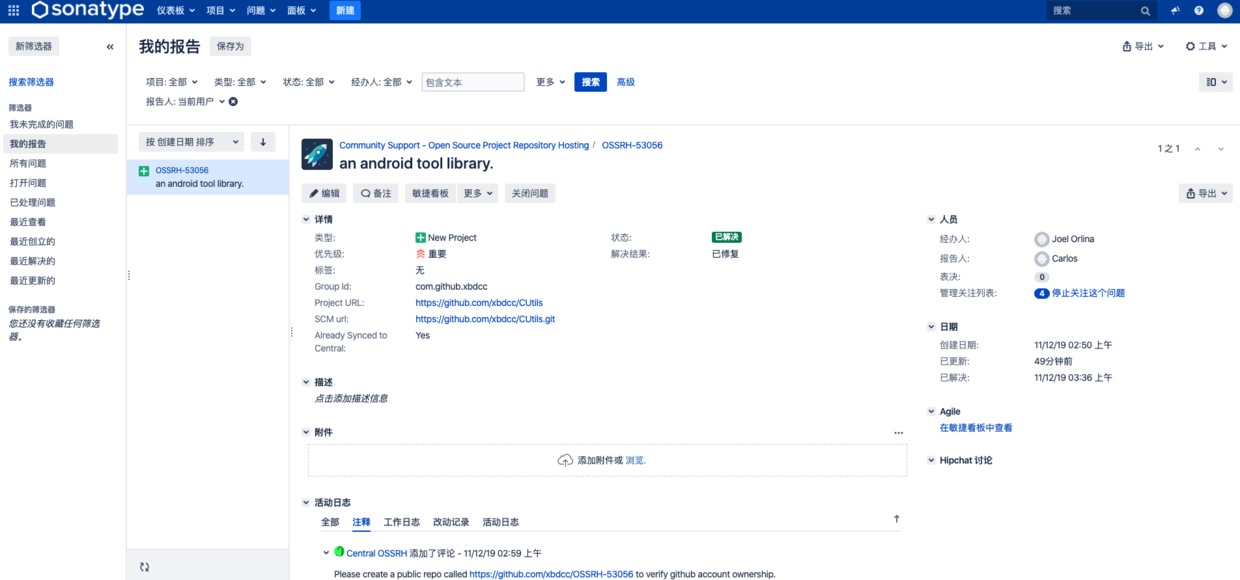1240x580 pixels.
Task: Open the app switcher grid icon
Action: tap(13, 10)
